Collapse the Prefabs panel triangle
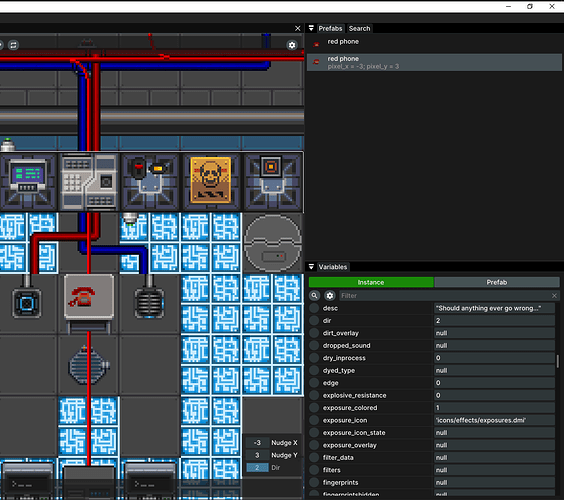 pos(311,28)
